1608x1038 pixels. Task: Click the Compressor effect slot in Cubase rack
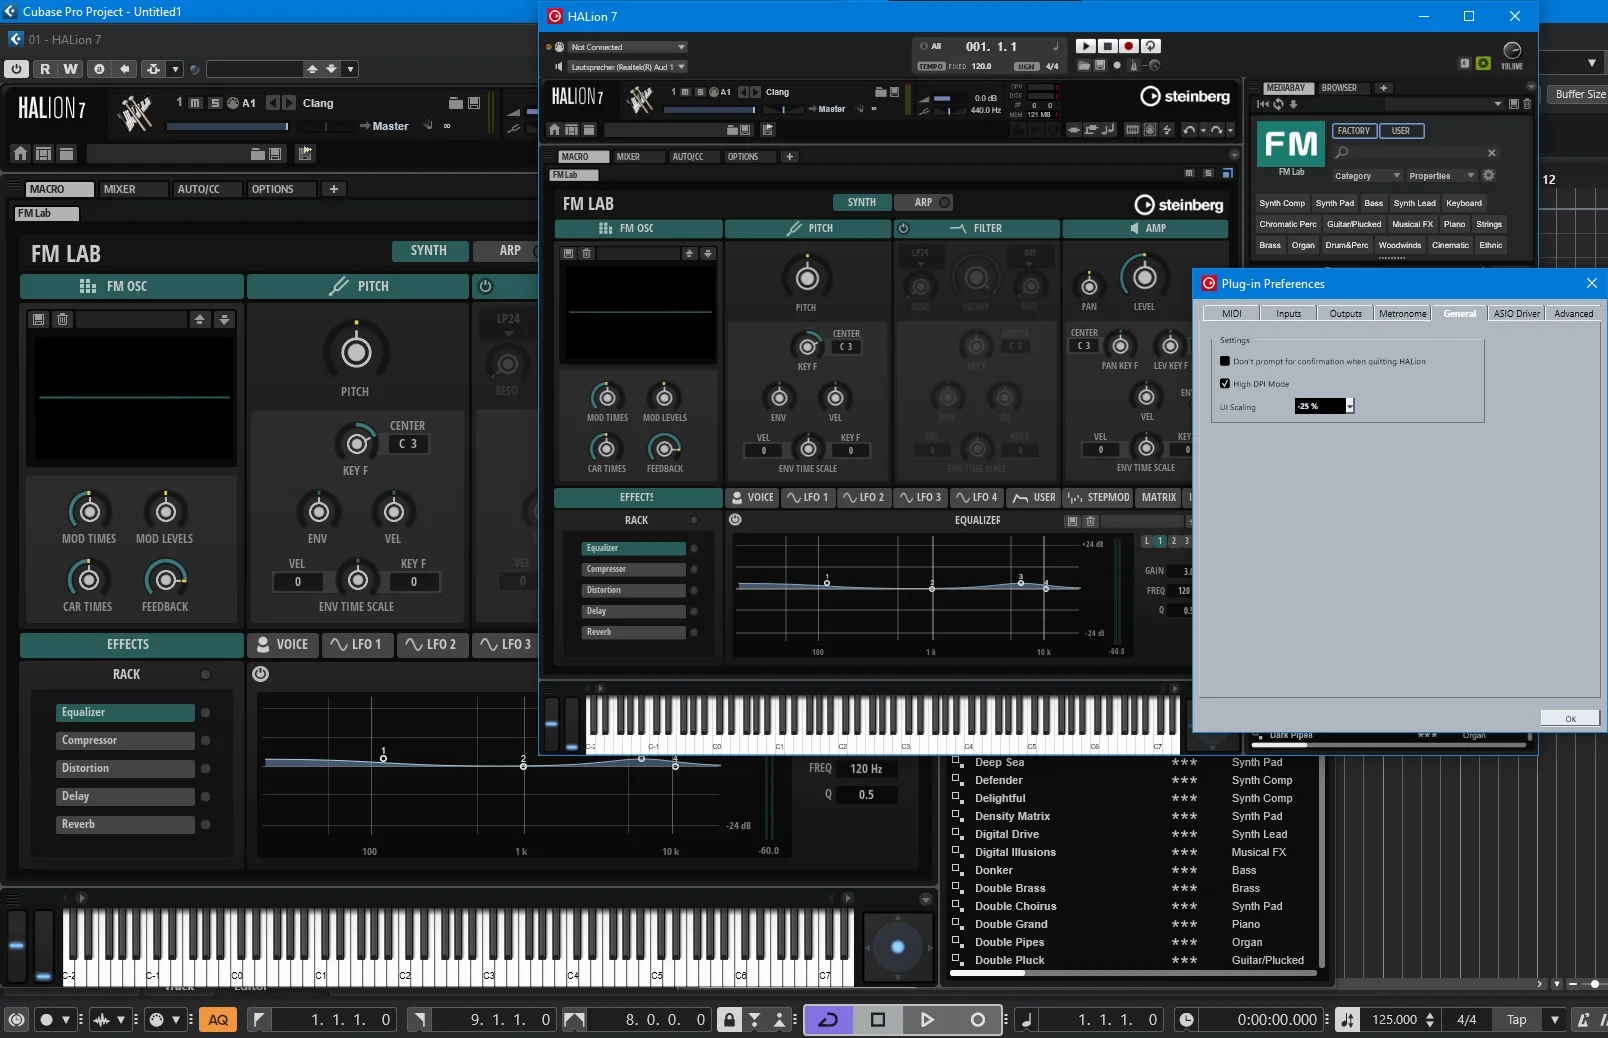click(125, 741)
